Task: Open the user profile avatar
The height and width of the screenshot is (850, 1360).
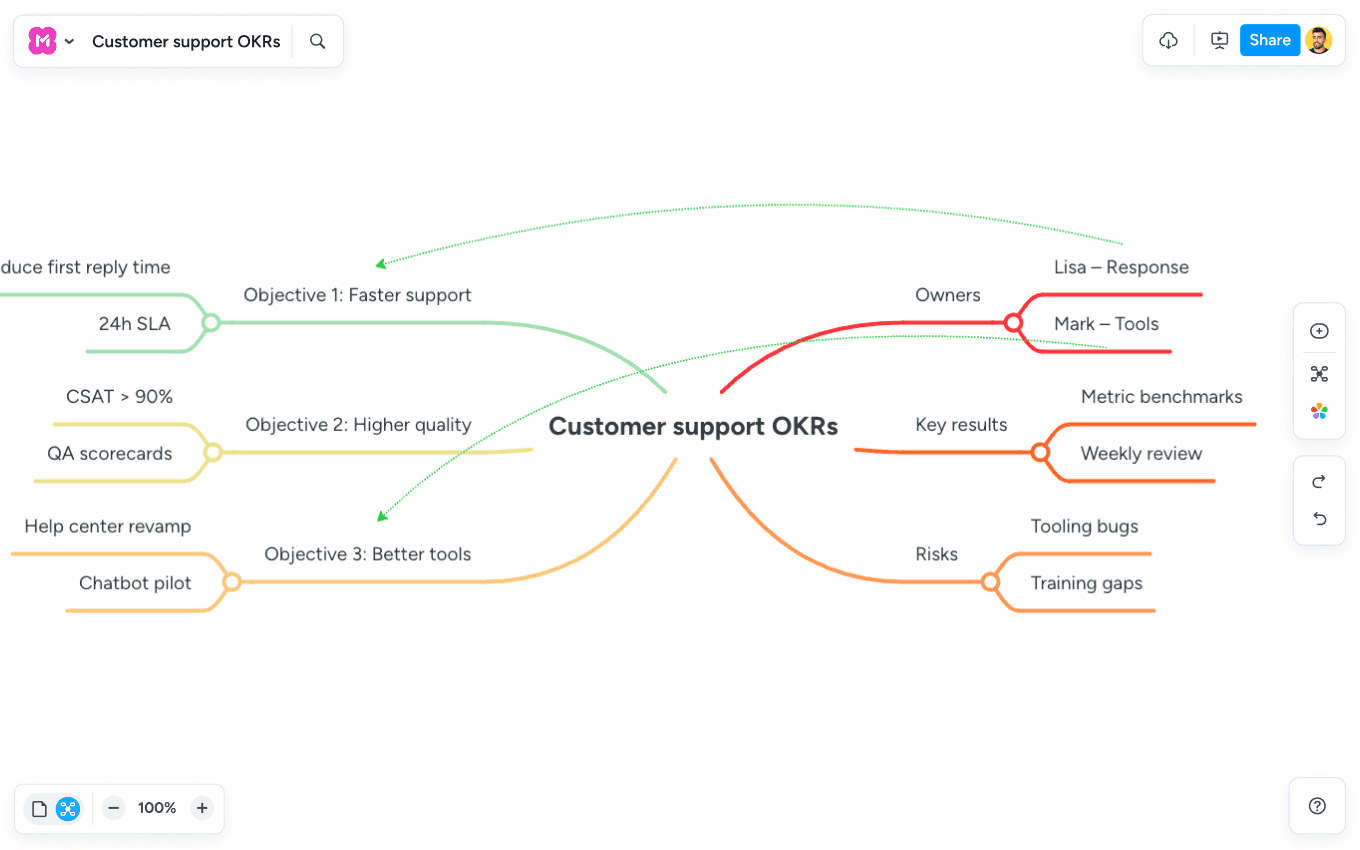Action: click(1319, 40)
